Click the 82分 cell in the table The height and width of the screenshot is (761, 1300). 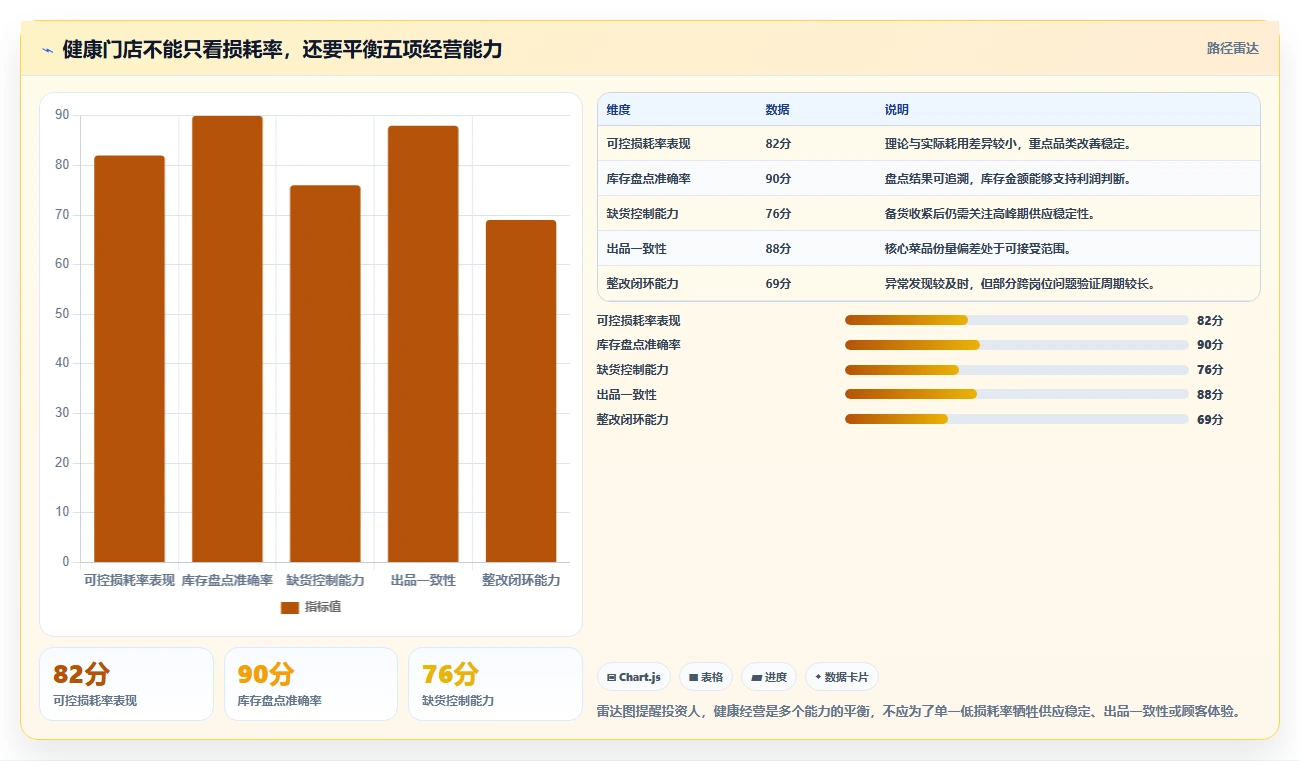(778, 144)
